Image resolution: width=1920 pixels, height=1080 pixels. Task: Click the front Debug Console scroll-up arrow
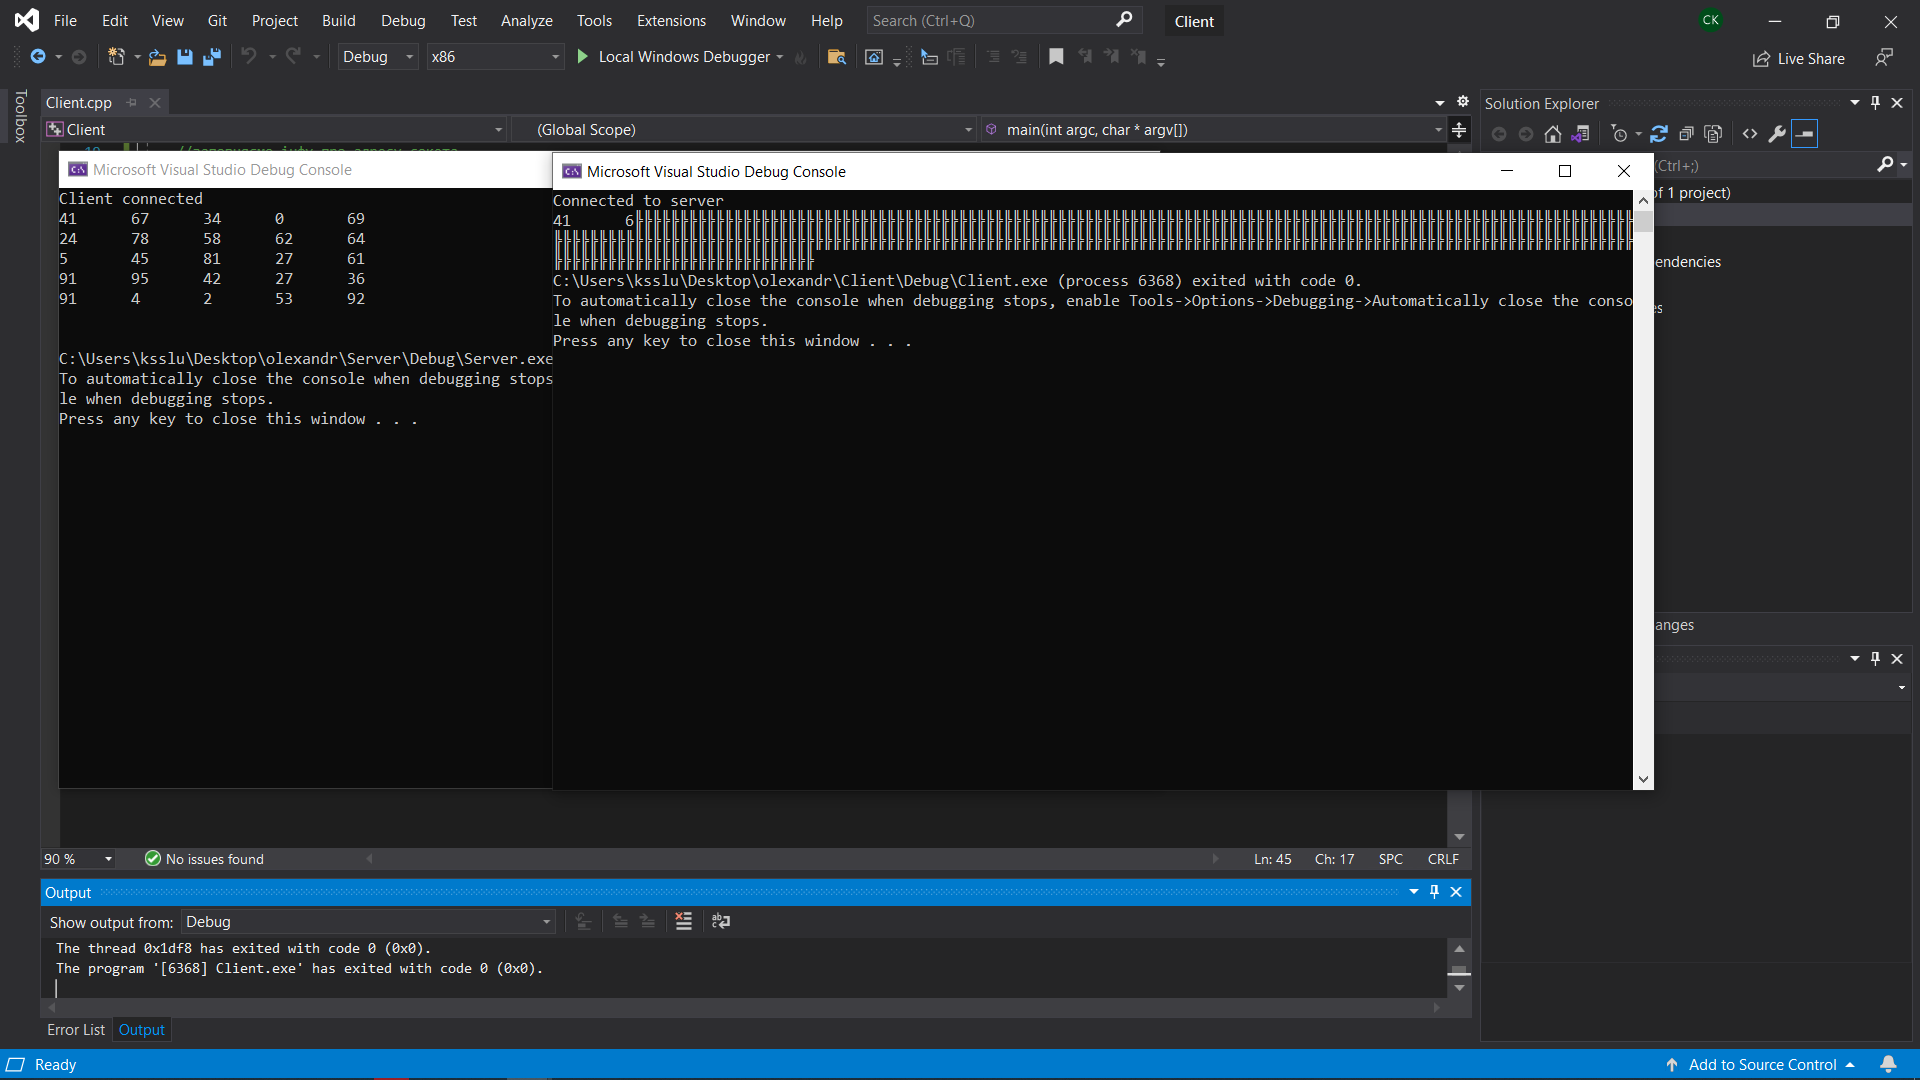(1643, 201)
